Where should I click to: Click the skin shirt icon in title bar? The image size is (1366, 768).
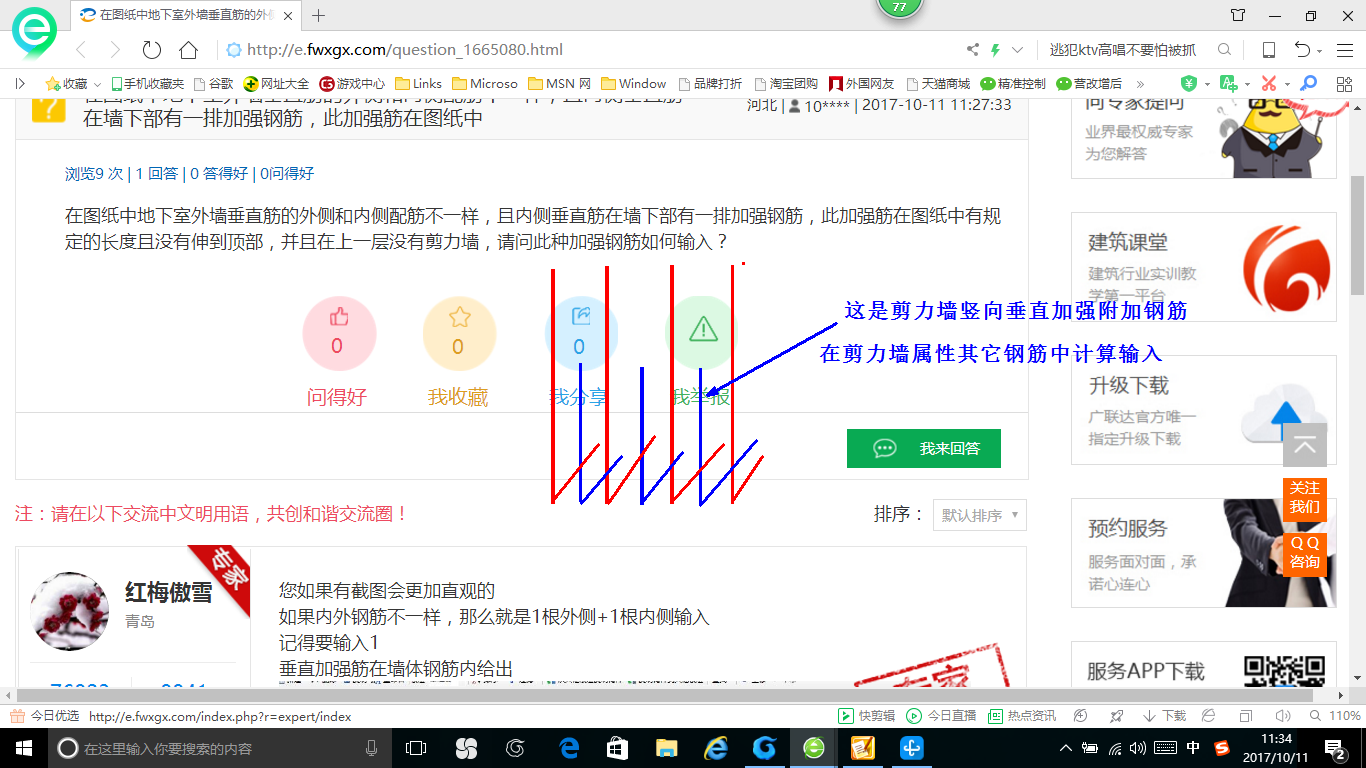tap(1238, 16)
